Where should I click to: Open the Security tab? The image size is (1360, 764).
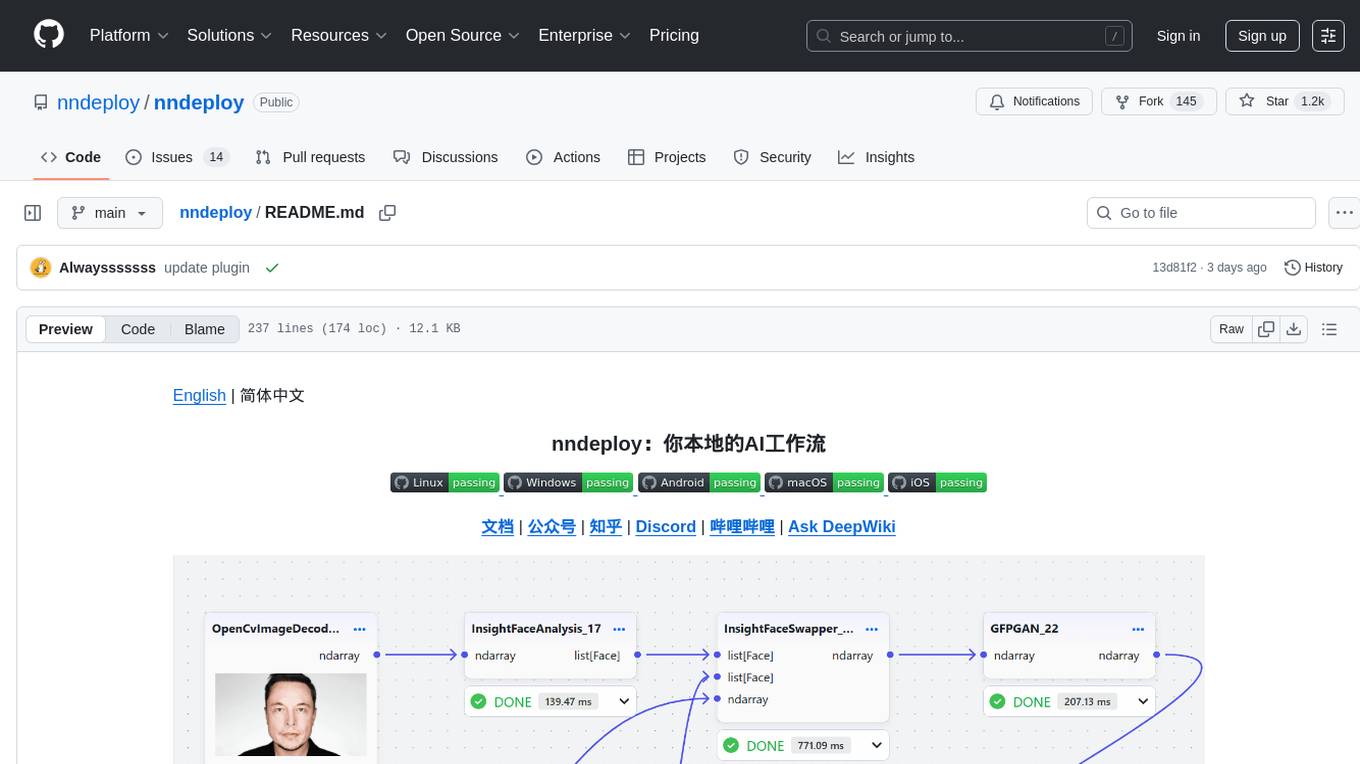(x=772, y=157)
